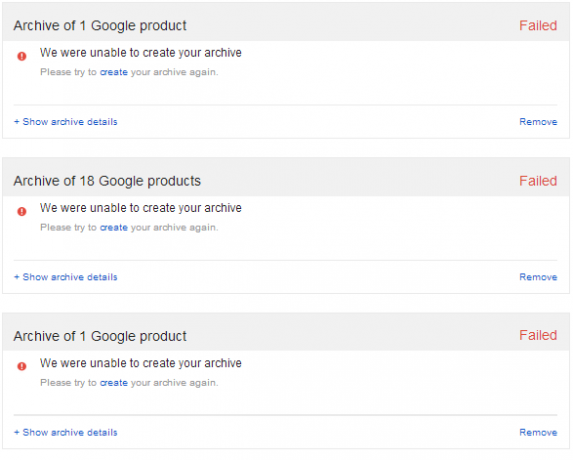This screenshot has width=573, height=460.
Task: Open the 'create' link in the first archive card
Action: click(114, 72)
